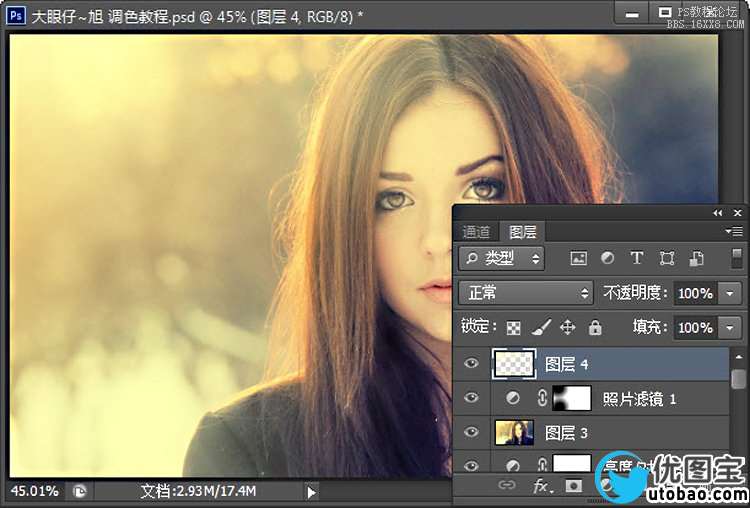750x508 pixels.
Task: Hide the 照片滤镜 1 layer
Action: click(x=471, y=398)
